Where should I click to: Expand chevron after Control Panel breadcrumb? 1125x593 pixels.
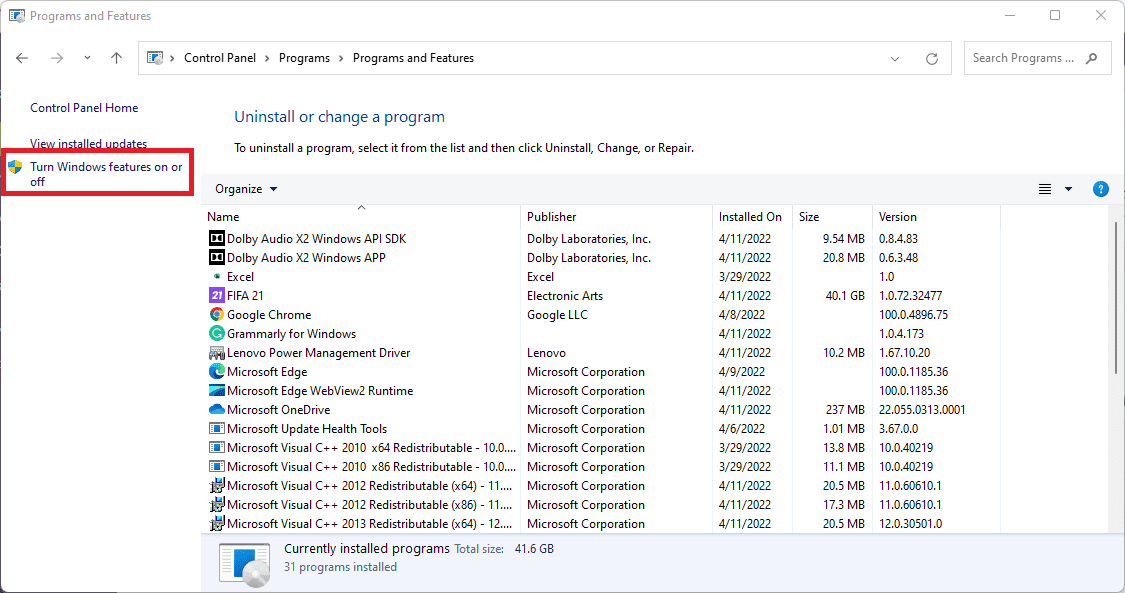(x=267, y=59)
